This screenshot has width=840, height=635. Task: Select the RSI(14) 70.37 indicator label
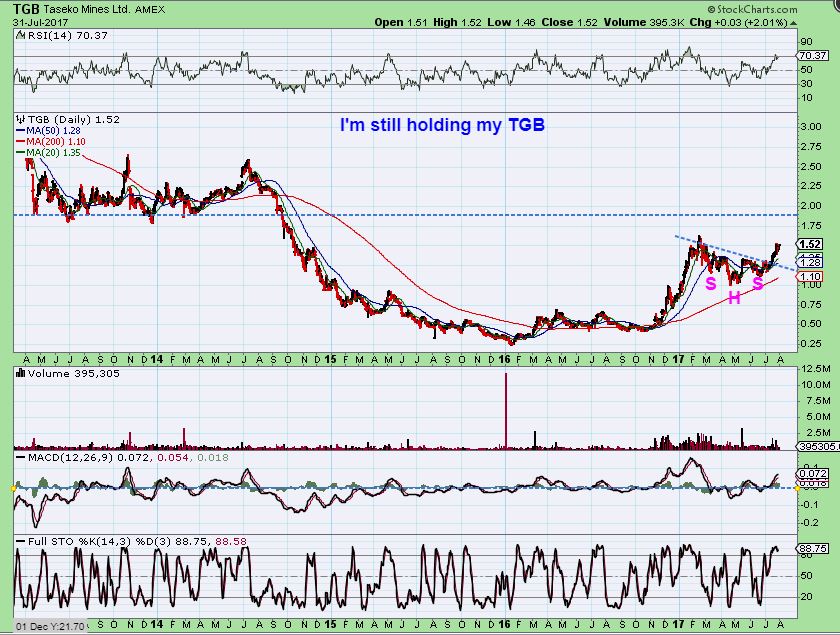(67, 35)
